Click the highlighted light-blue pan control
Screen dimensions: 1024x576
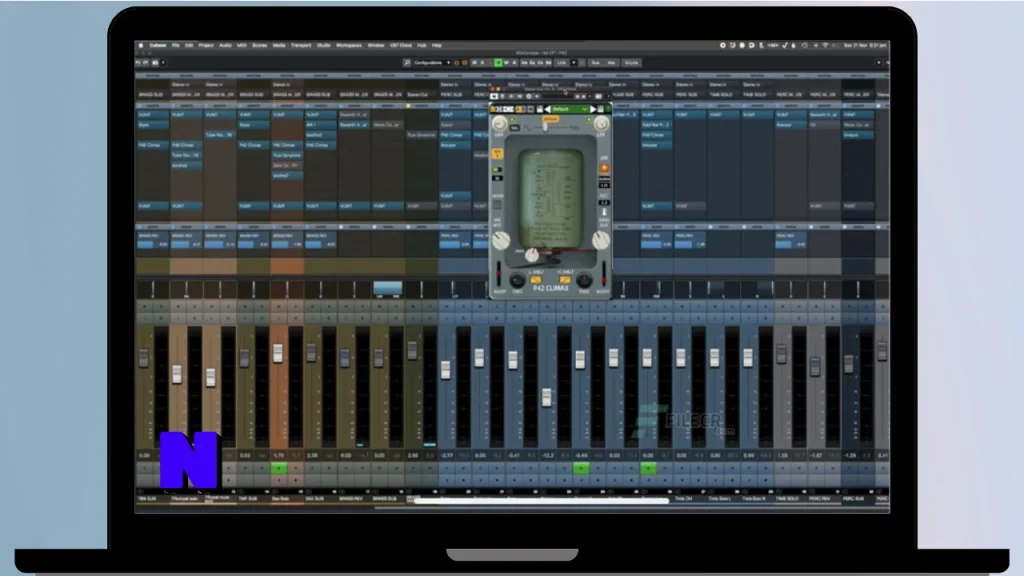387,288
